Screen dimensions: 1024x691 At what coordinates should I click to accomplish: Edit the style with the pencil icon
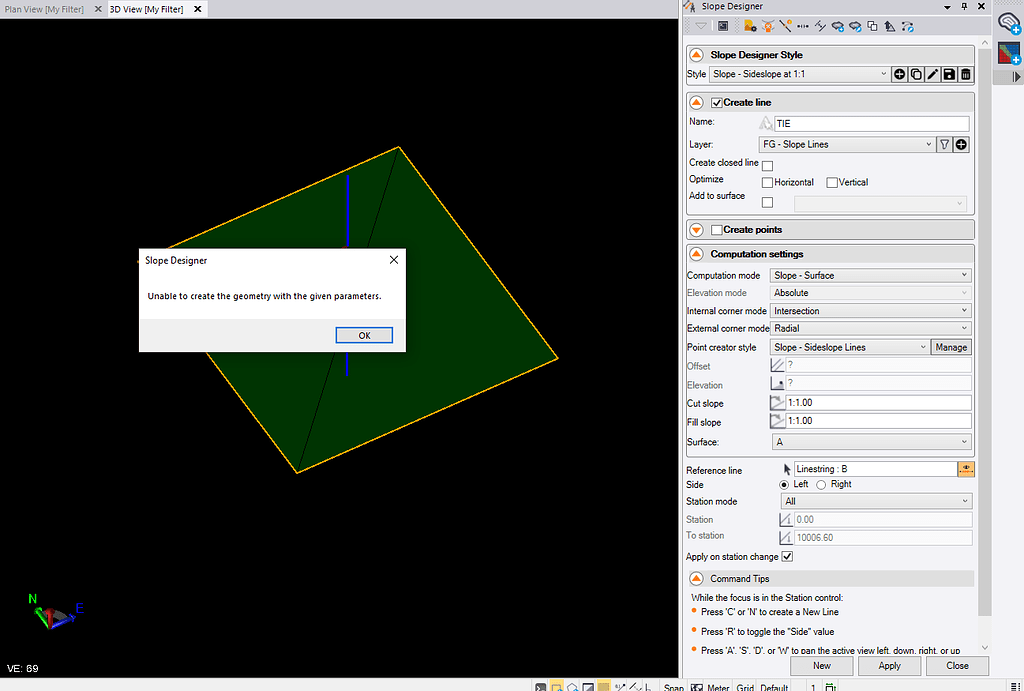(x=932, y=74)
